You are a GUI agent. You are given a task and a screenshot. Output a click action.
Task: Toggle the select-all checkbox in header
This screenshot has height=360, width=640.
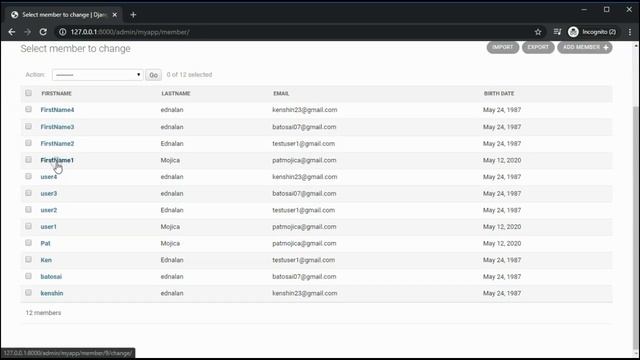tap(28, 93)
